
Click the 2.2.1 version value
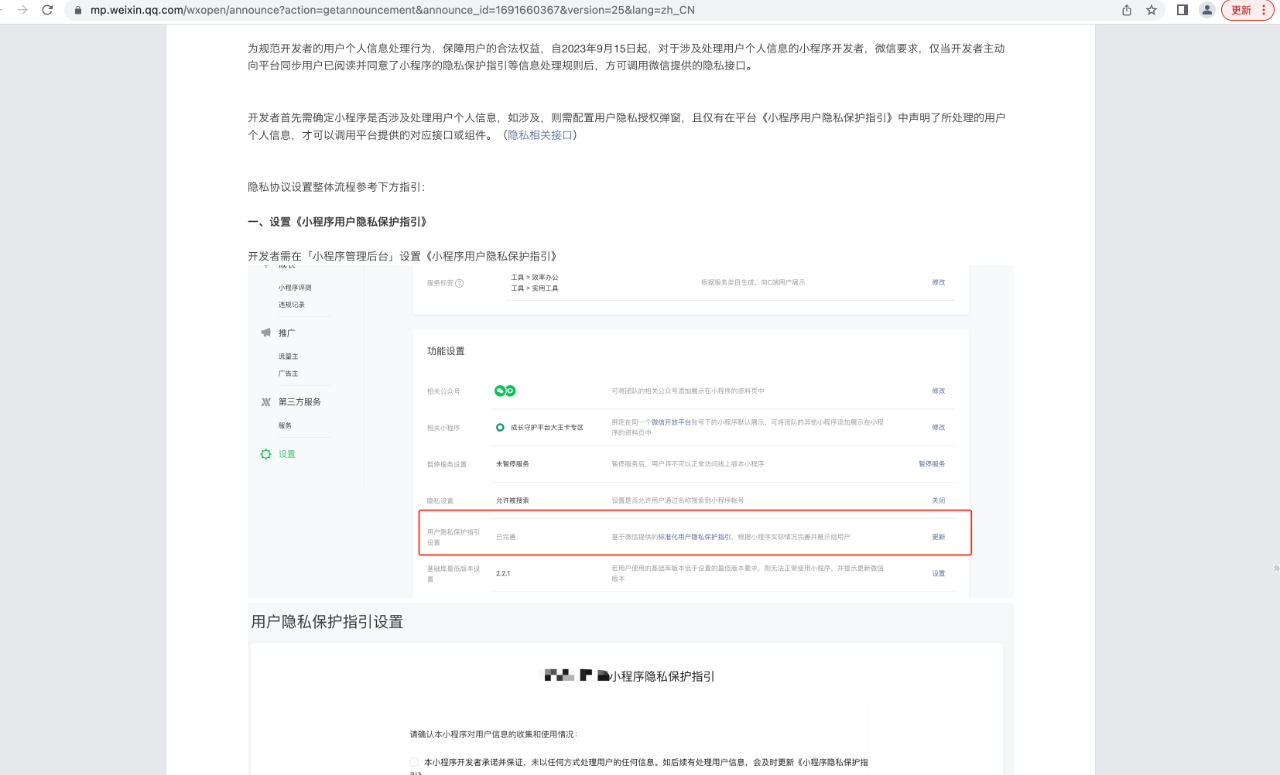coord(503,573)
